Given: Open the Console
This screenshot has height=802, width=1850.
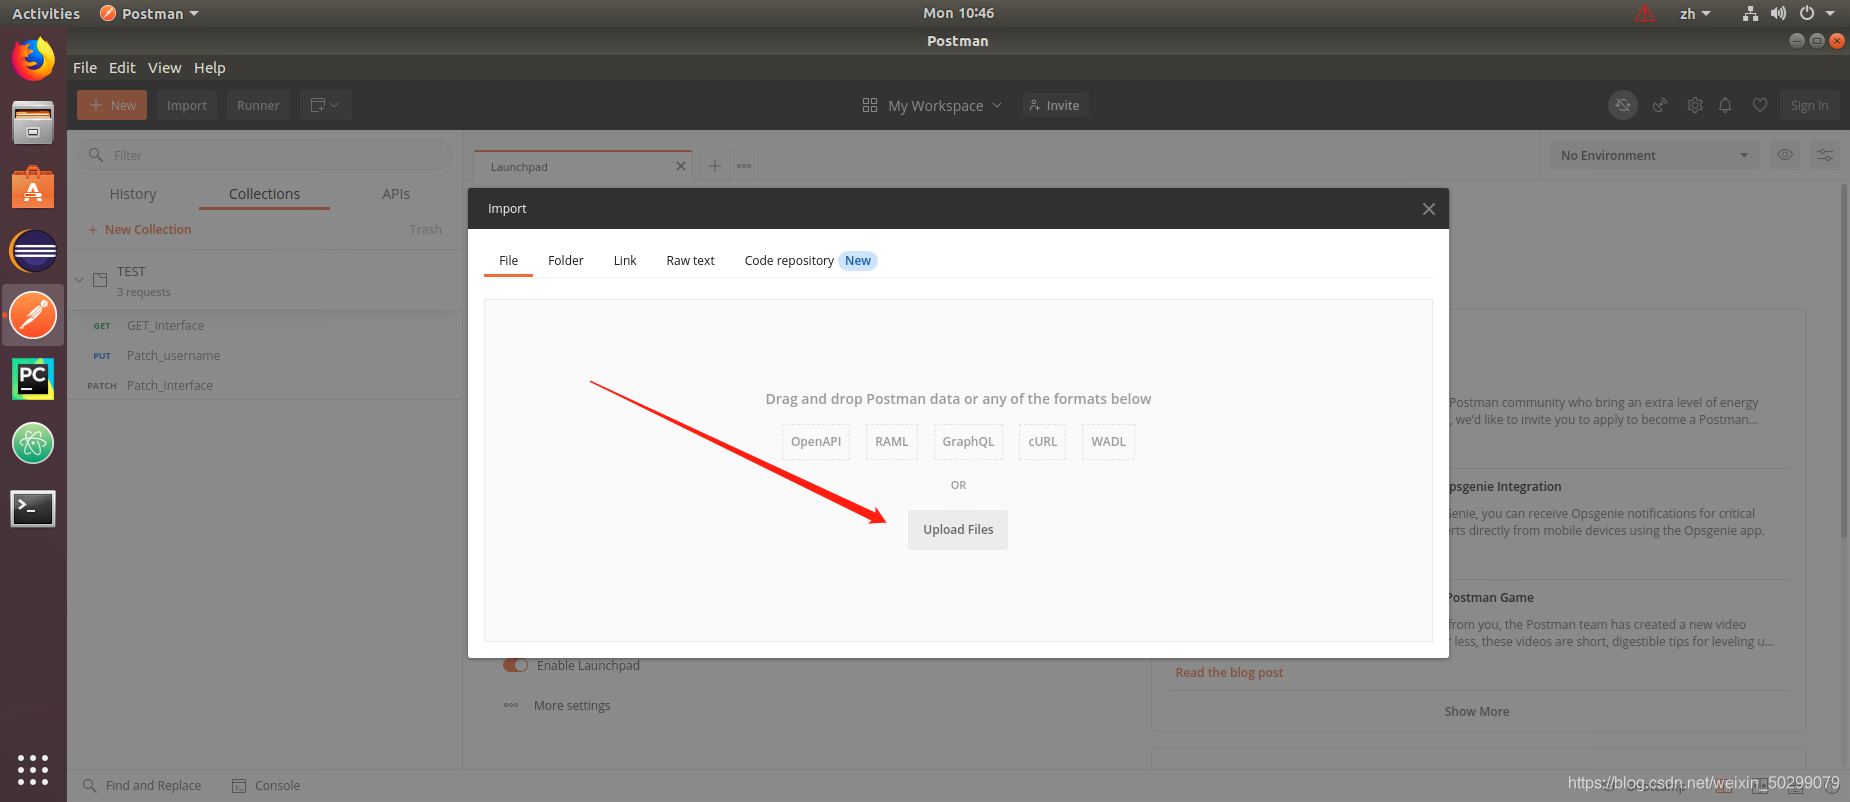Looking at the screenshot, I should click(x=266, y=785).
